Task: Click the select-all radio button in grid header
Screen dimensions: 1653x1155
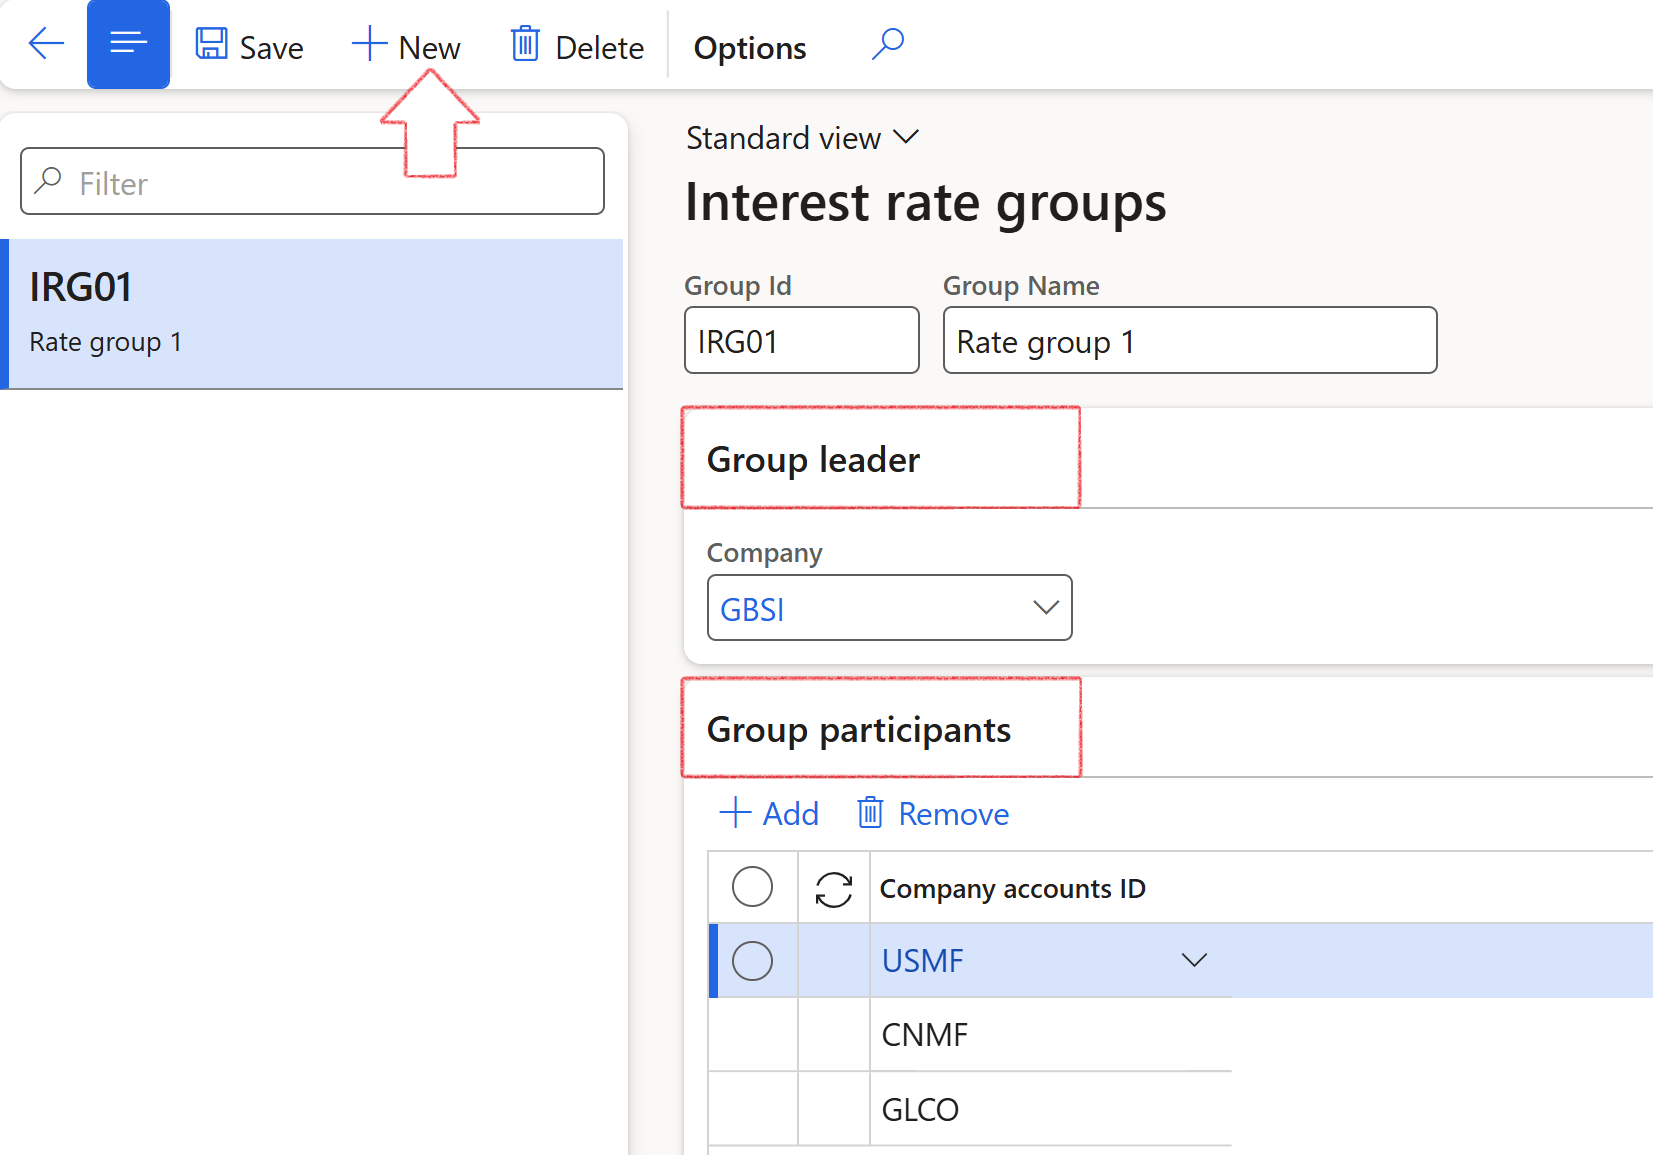Action: (x=752, y=886)
